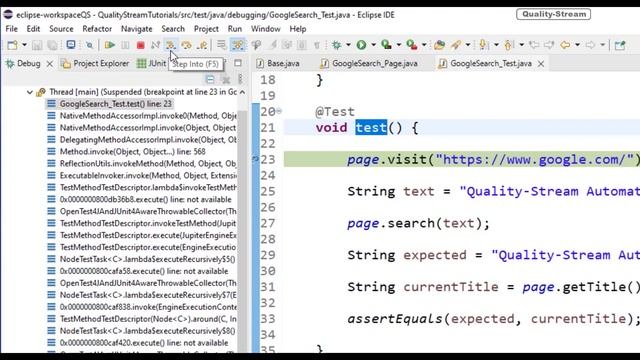Open the Debug launch dropdown arrow

click(348, 45)
